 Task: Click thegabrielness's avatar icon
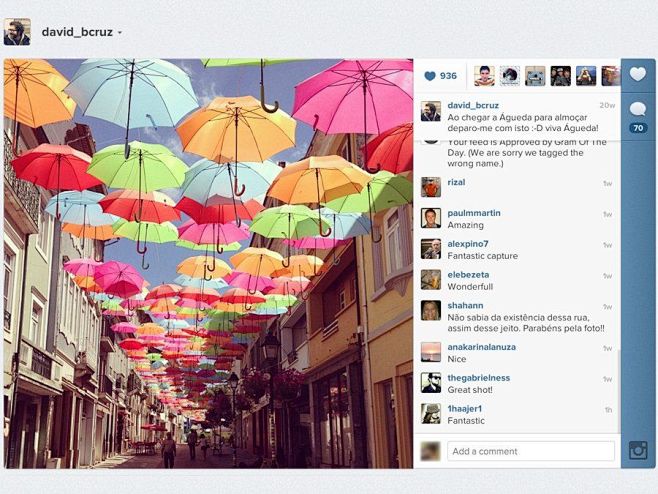click(430, 383)
